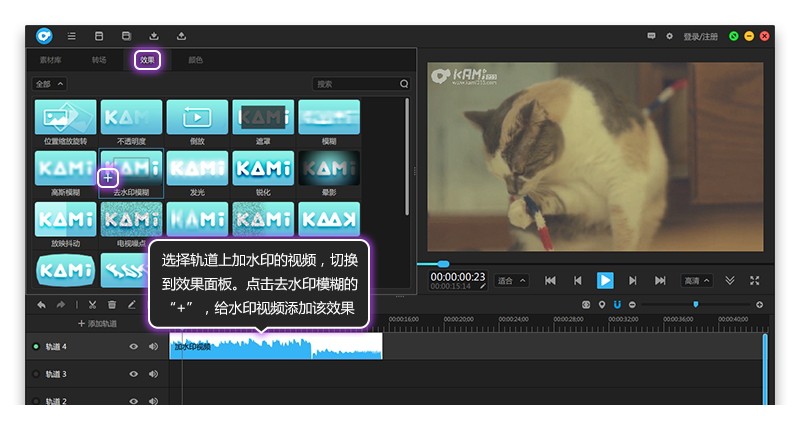Click the export (upload arrow) icon
The width and height of the screenshot is (800, 421).
[x=181, y=36]
